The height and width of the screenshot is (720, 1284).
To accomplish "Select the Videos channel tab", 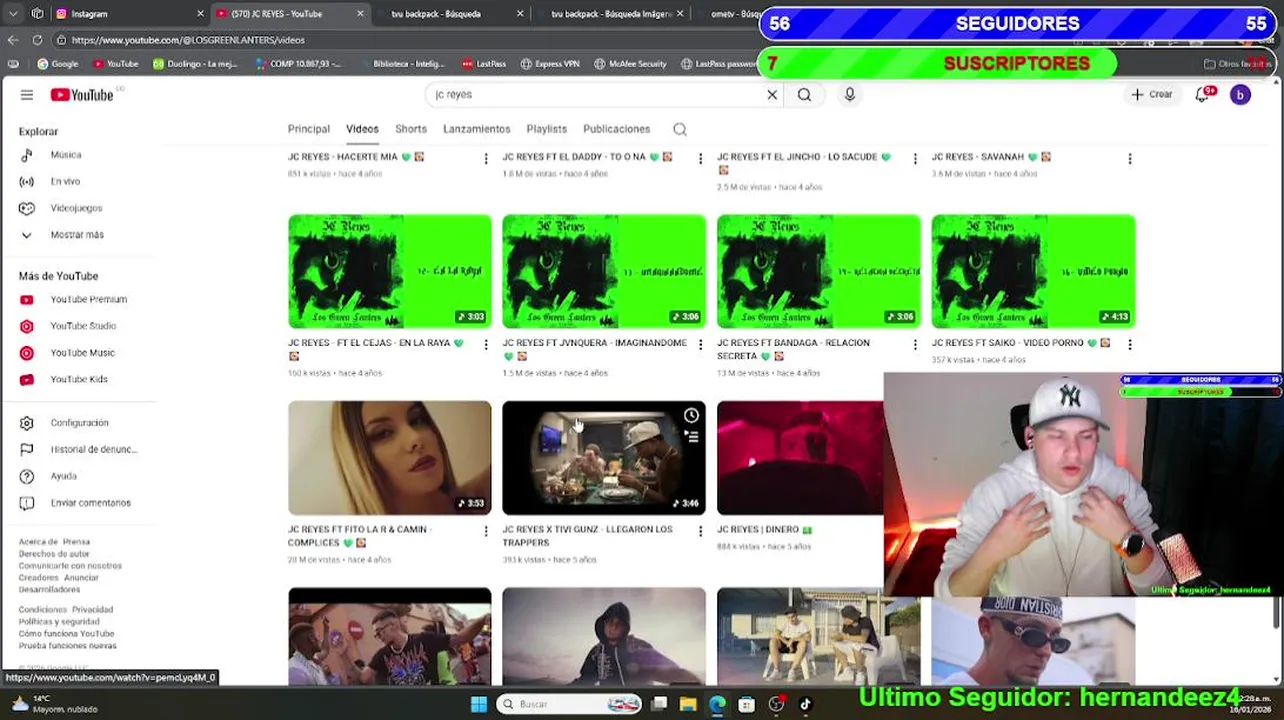I will pyautogui.click(x=362, y=129).
